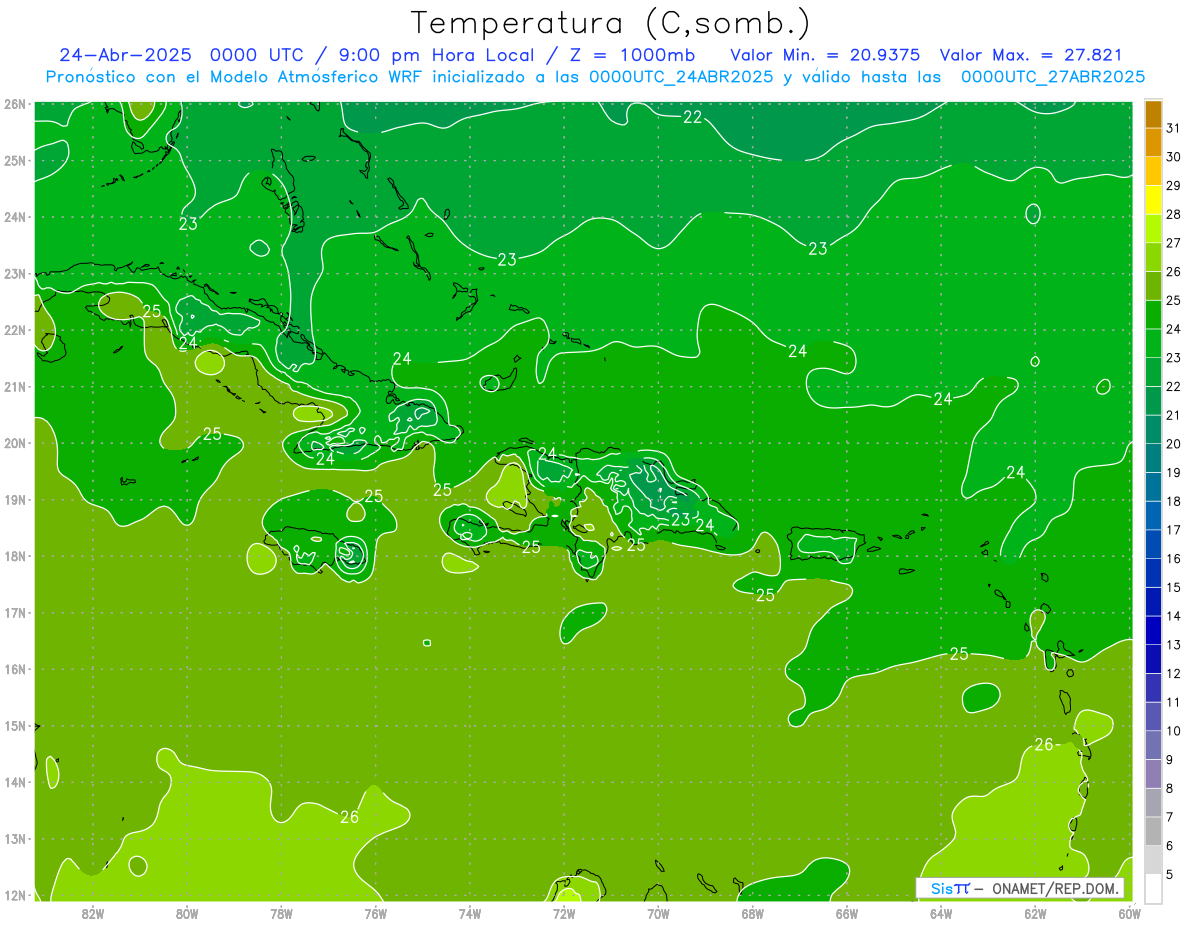The height and width of the screenshot is (927, 1200).
Task: Click the "0000UTC_24ABR2025" initialization time text
Action: click(679, 77)
